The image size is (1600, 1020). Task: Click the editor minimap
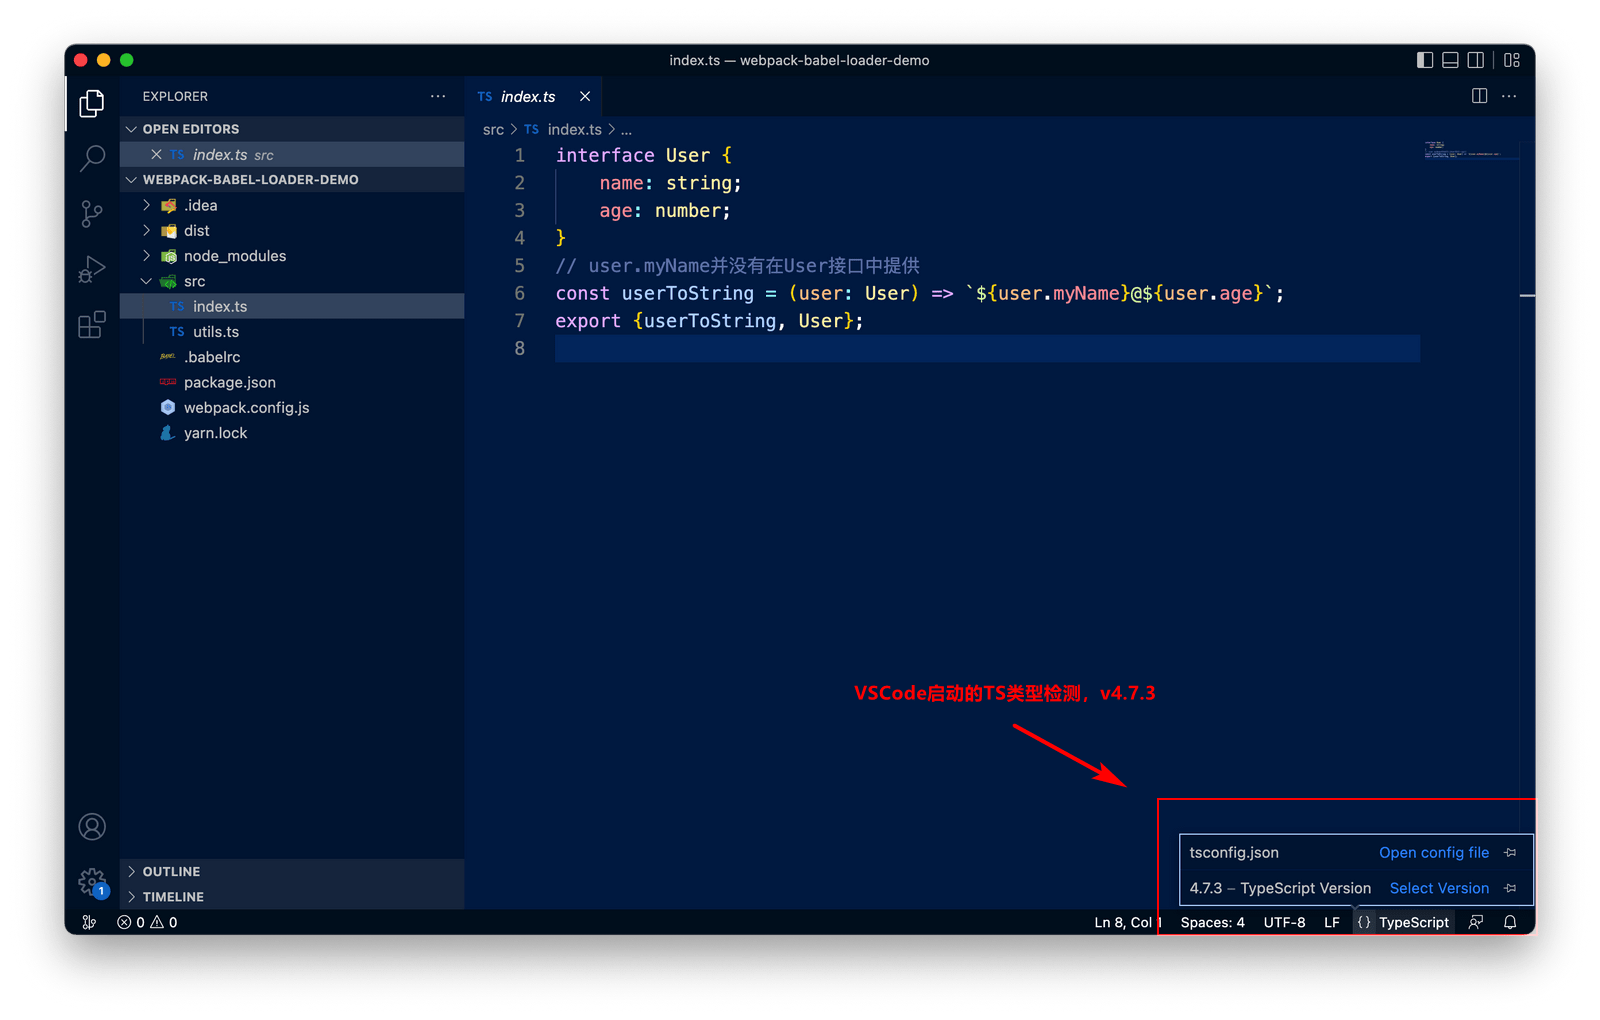click(1471, 151)
